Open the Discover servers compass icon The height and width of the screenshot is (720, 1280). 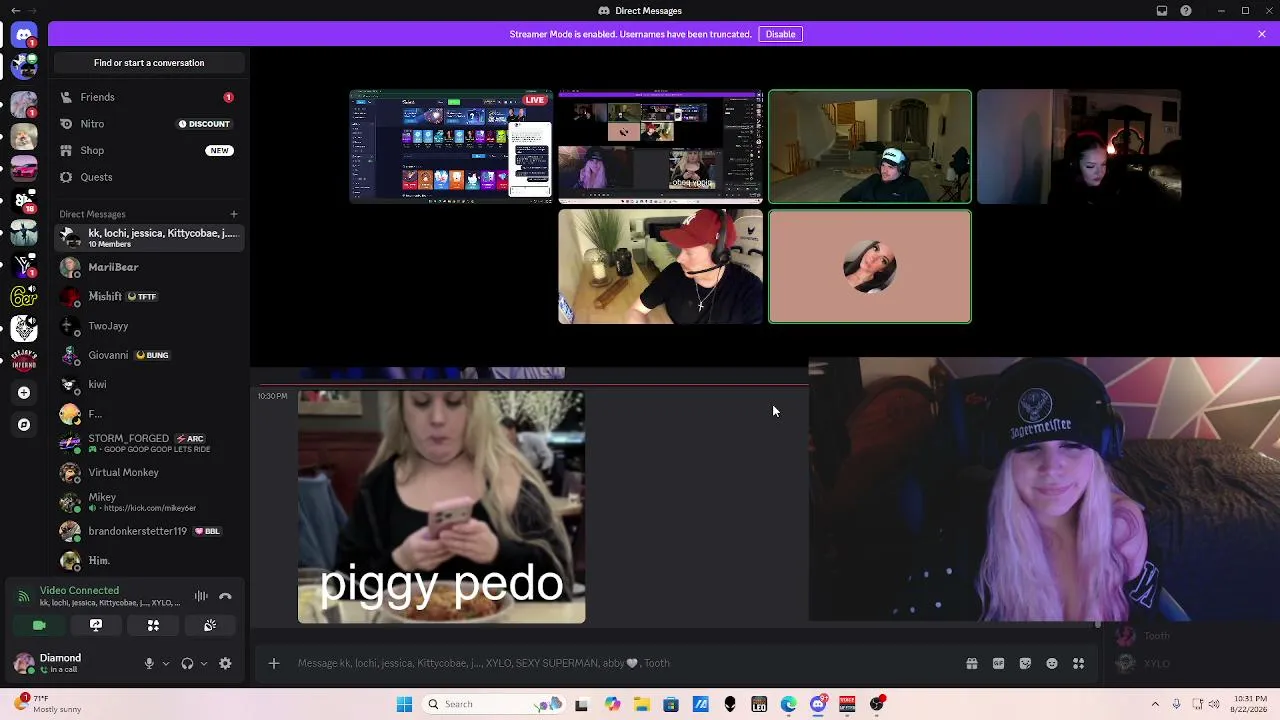click(x=24, y=424)
